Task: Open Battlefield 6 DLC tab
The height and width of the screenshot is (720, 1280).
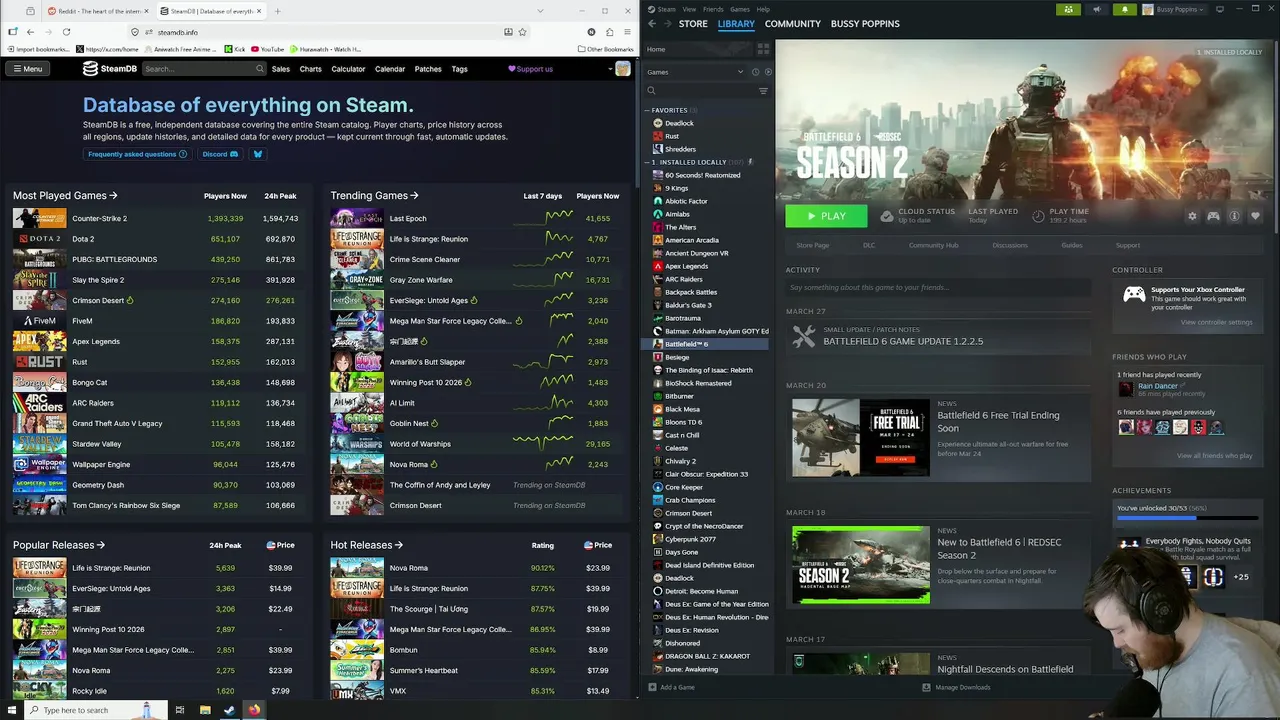Action: (x=869, y=245)
